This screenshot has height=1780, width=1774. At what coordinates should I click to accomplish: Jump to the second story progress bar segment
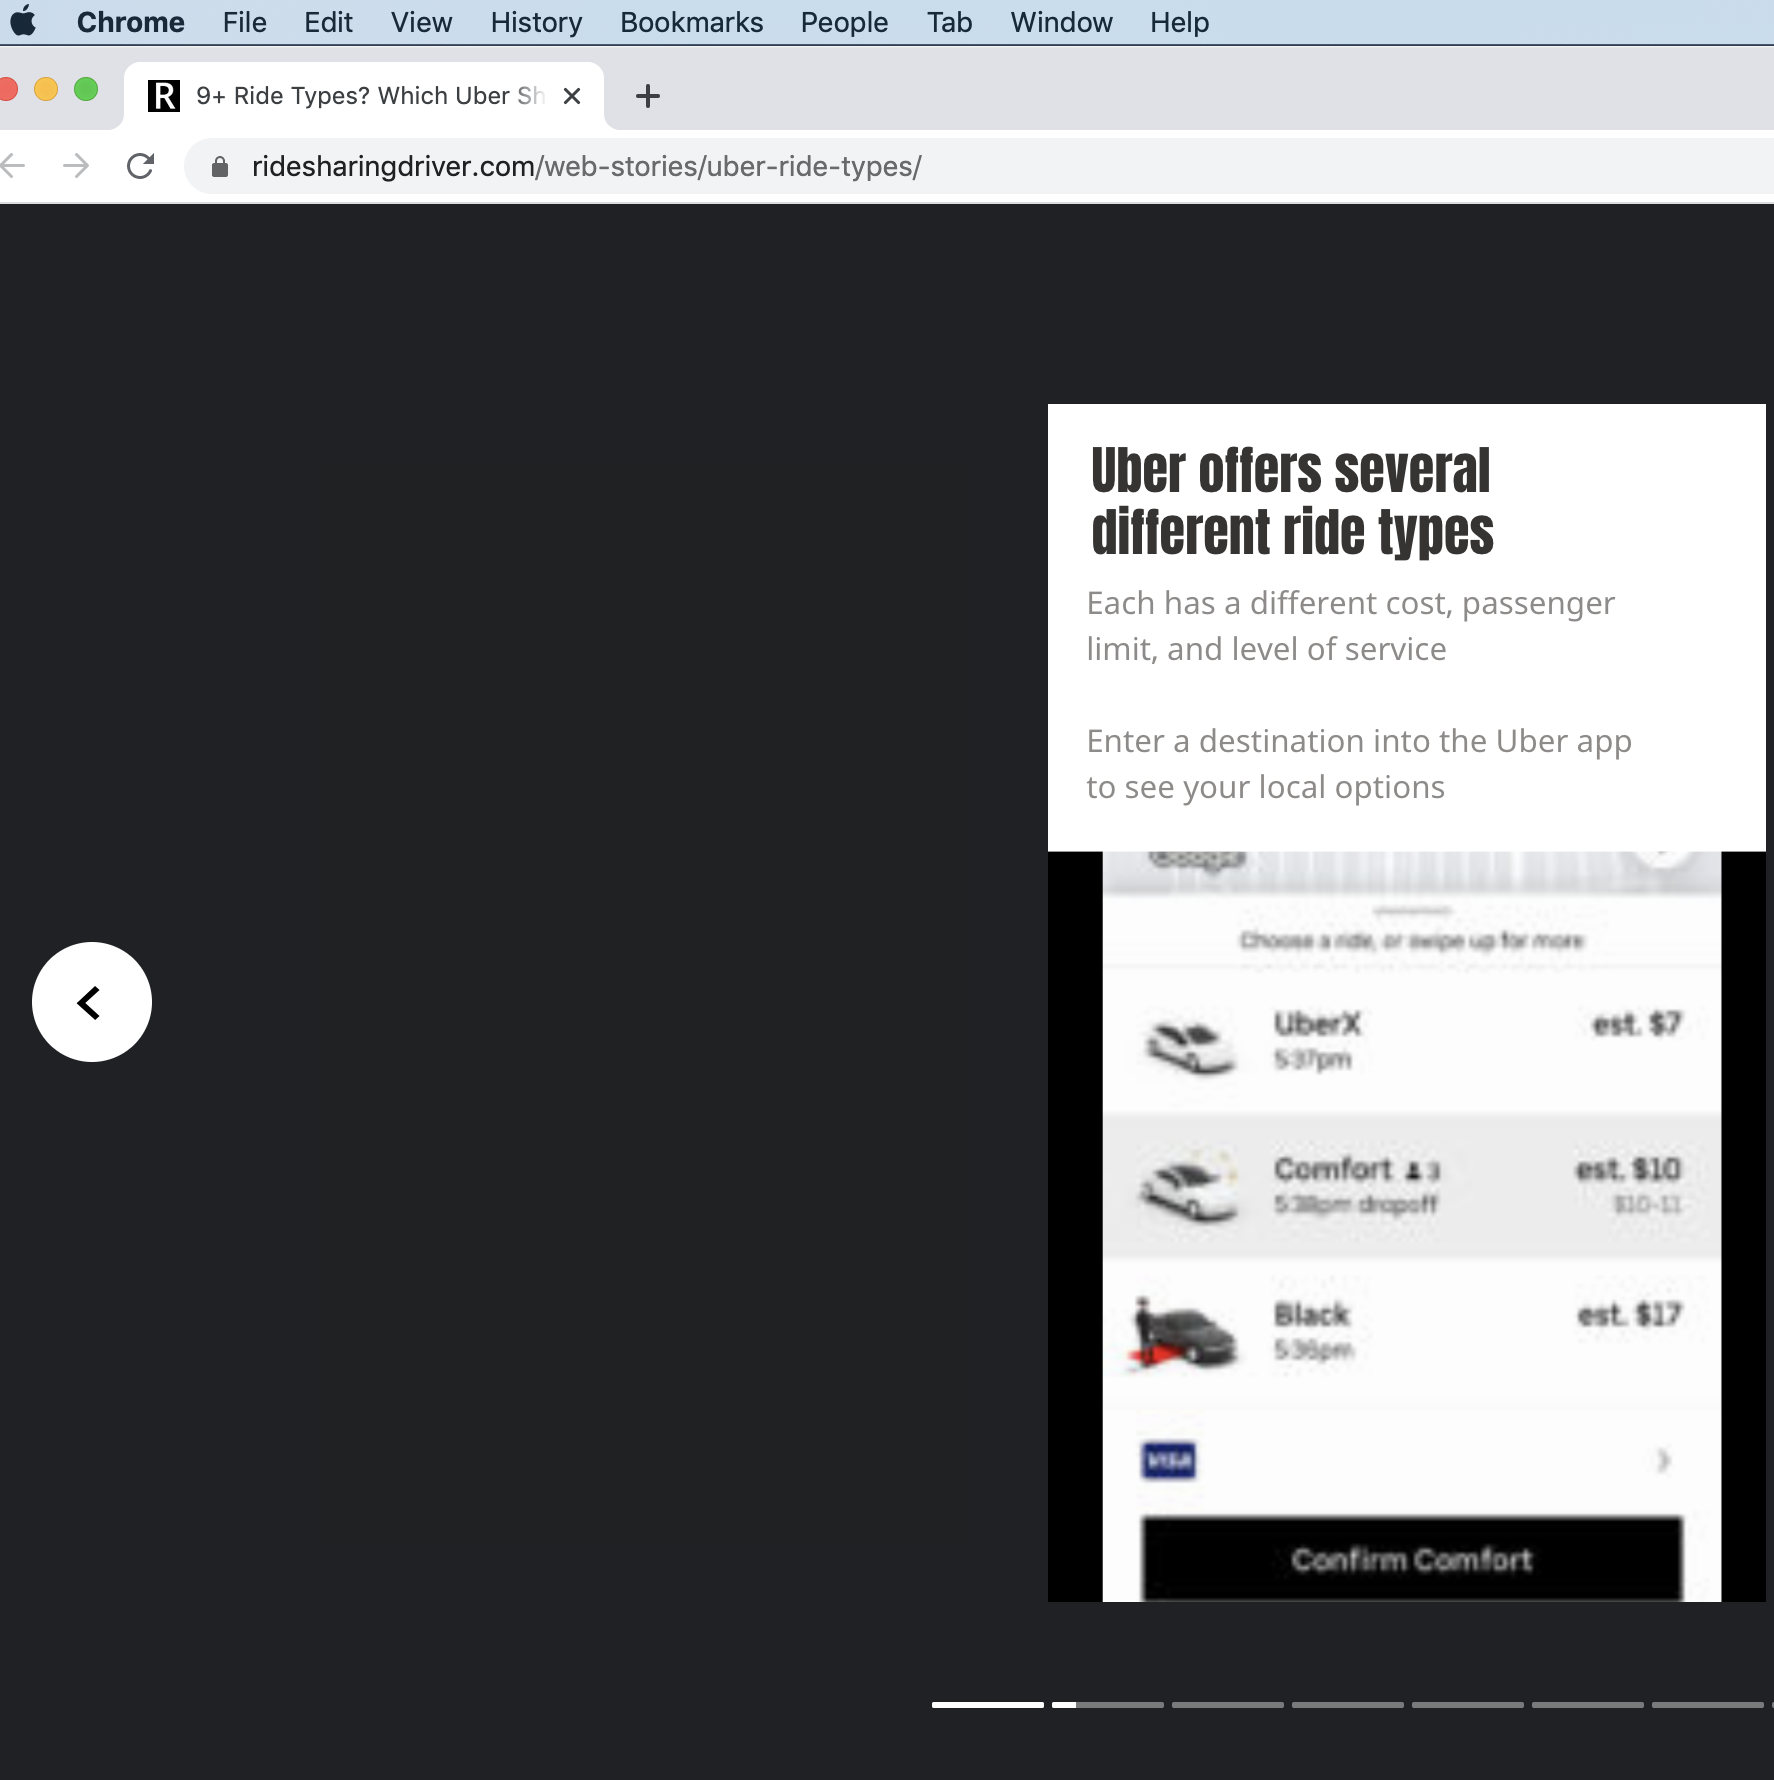pos(1108,1705)
